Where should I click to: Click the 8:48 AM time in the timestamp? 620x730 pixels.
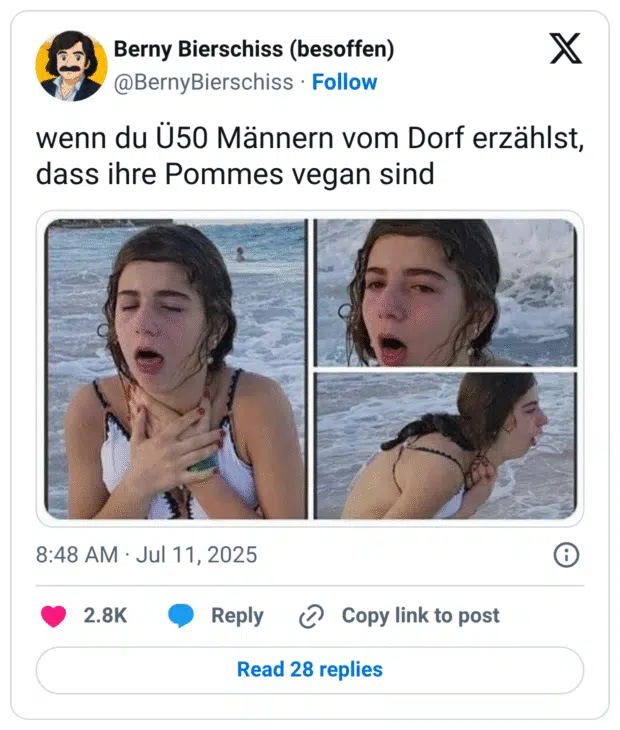pos(76,555)
